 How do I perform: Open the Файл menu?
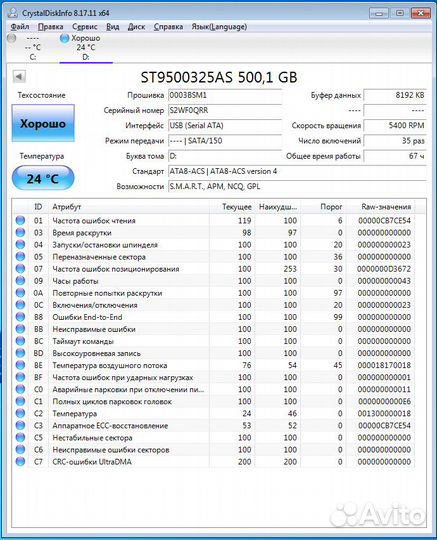tap(20, 27)
